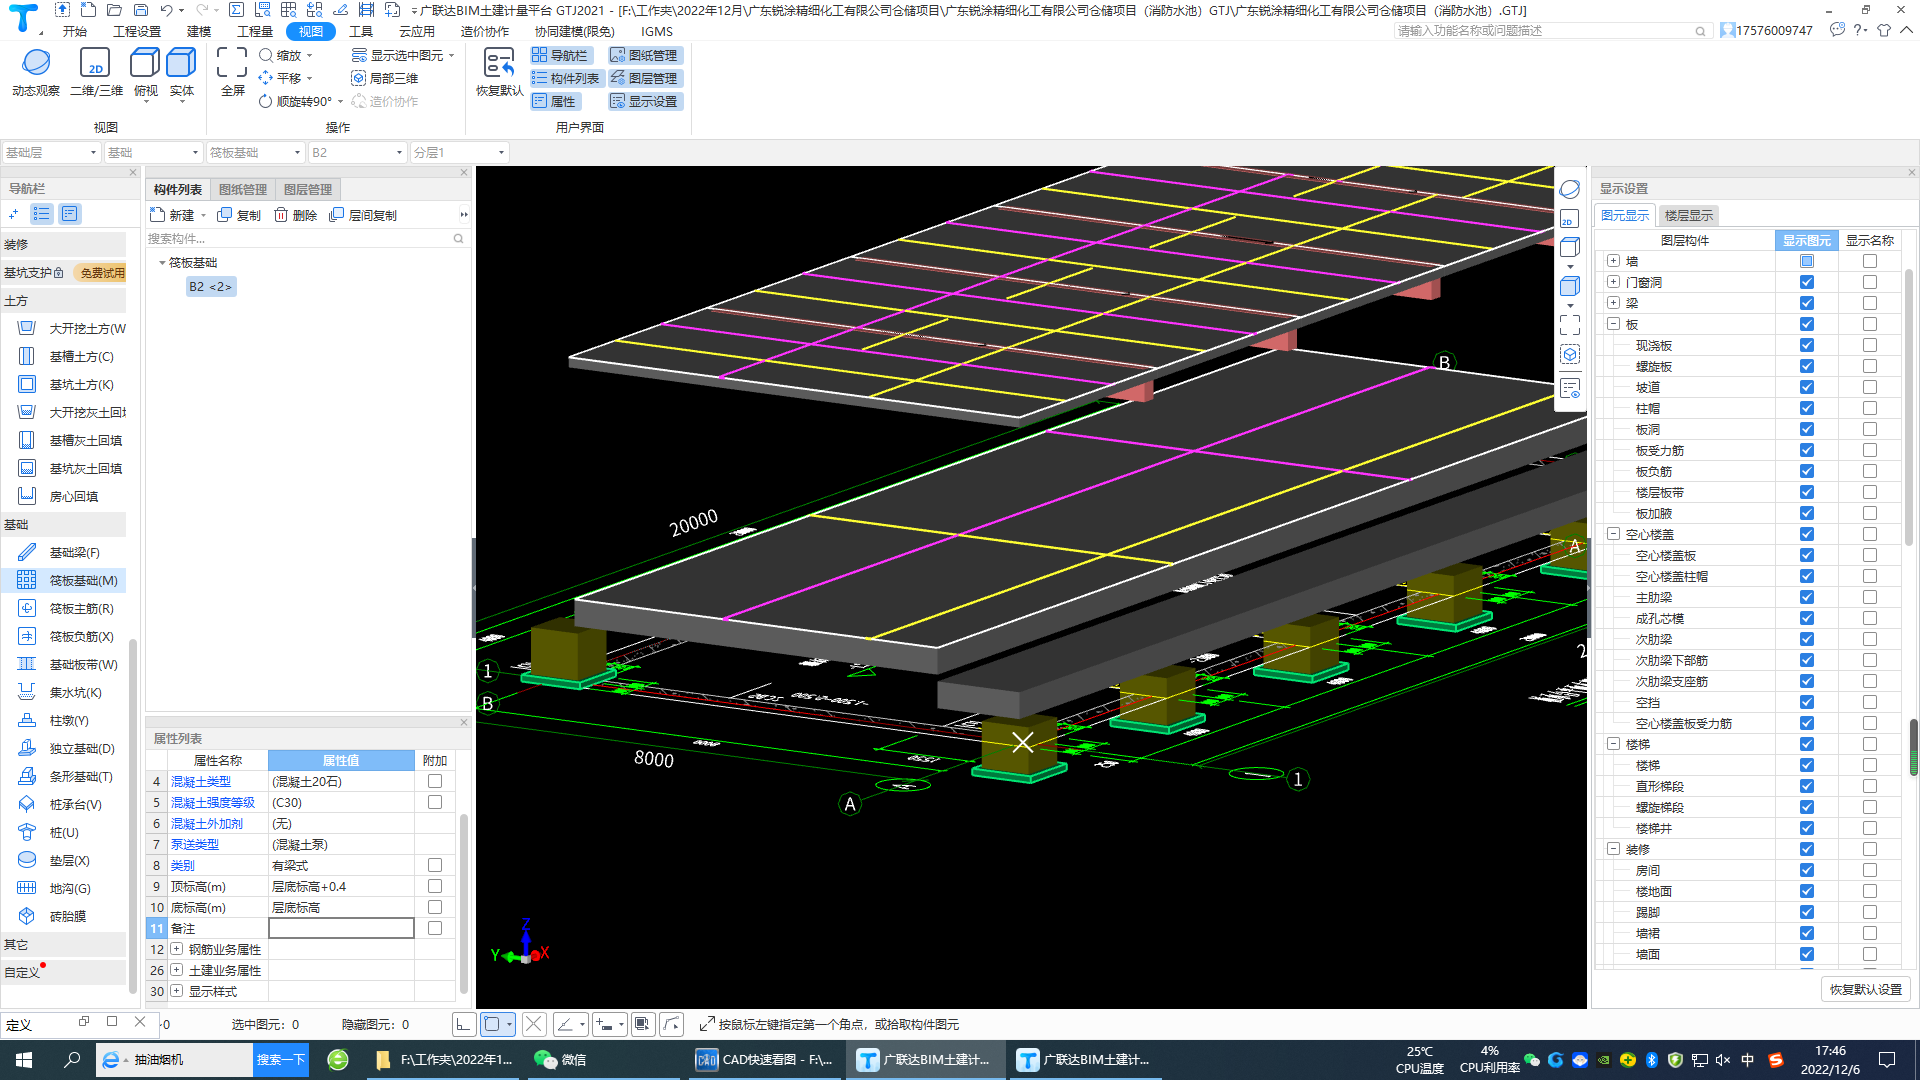Collapse 板 layer group
1920x1080 pixels.
pos(1613,324)
